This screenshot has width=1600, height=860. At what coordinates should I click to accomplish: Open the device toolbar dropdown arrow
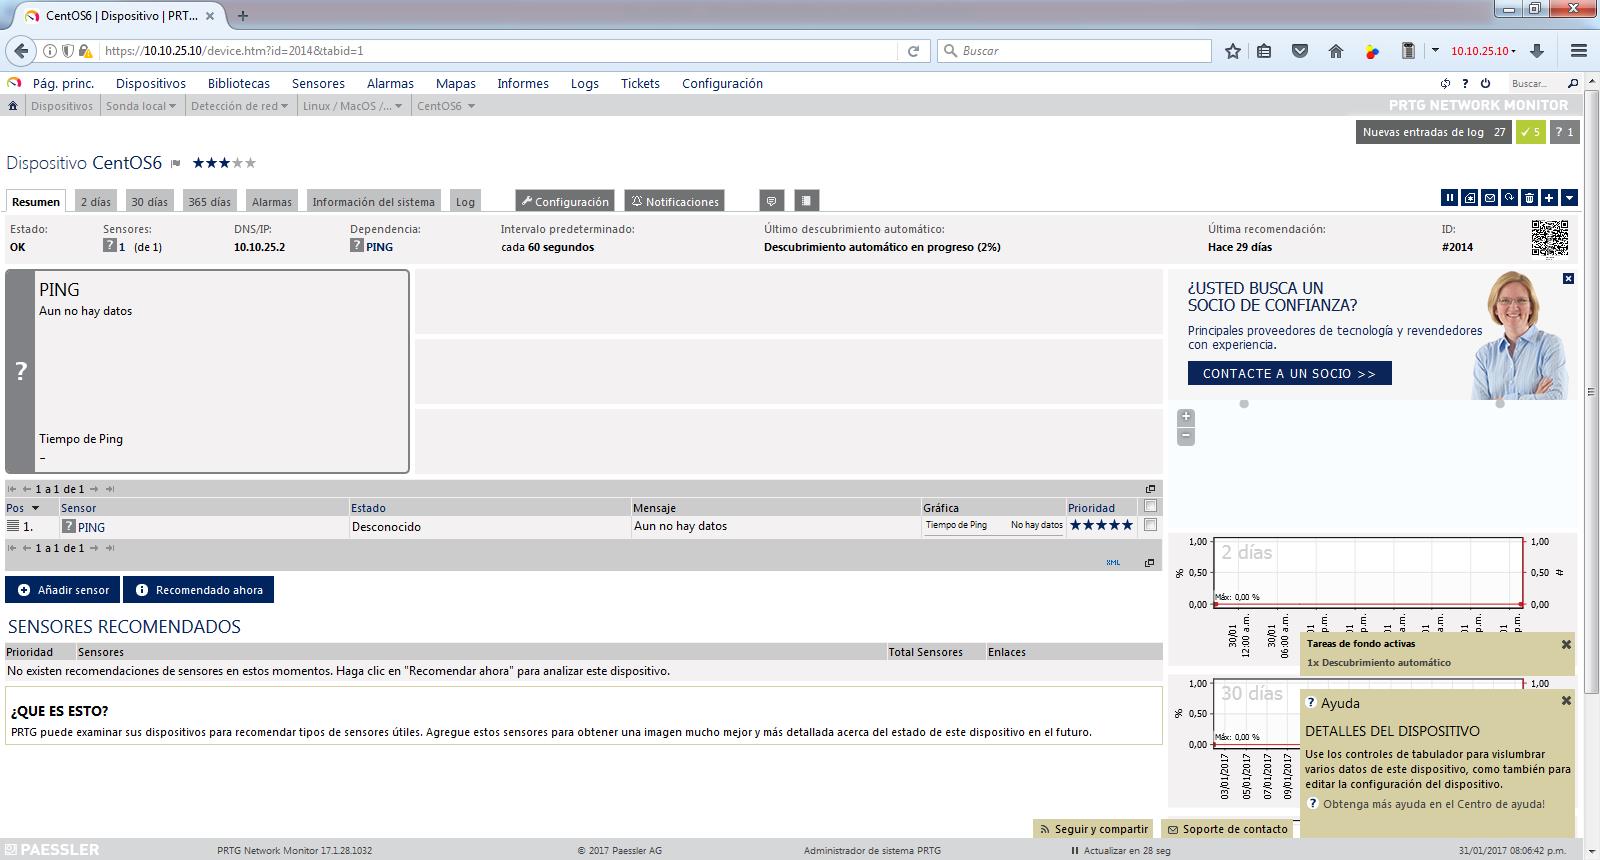click(x=1569, y=198)
